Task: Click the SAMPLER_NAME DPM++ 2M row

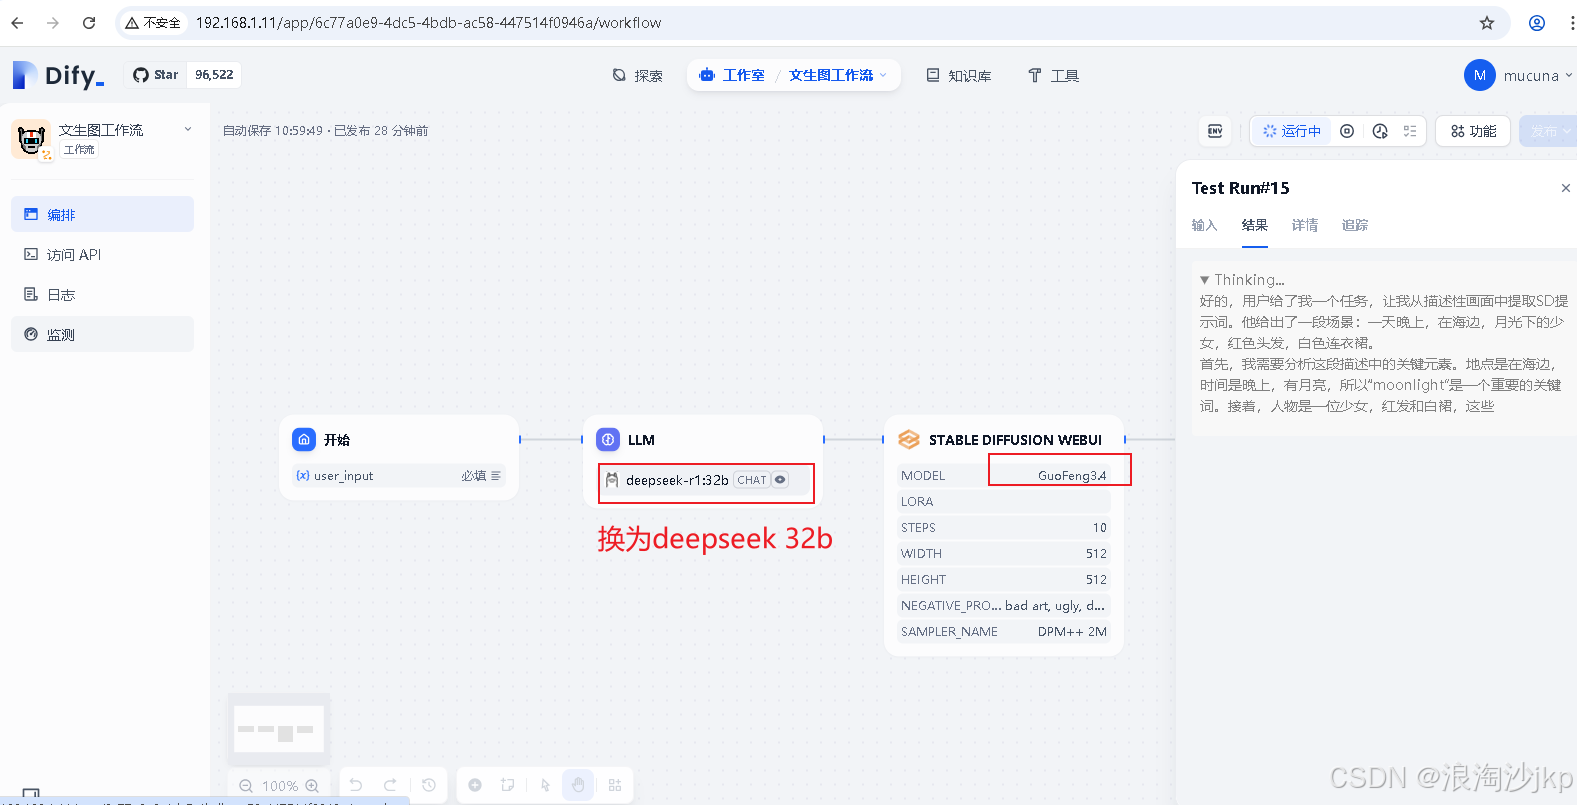Action: [1004, 632]
